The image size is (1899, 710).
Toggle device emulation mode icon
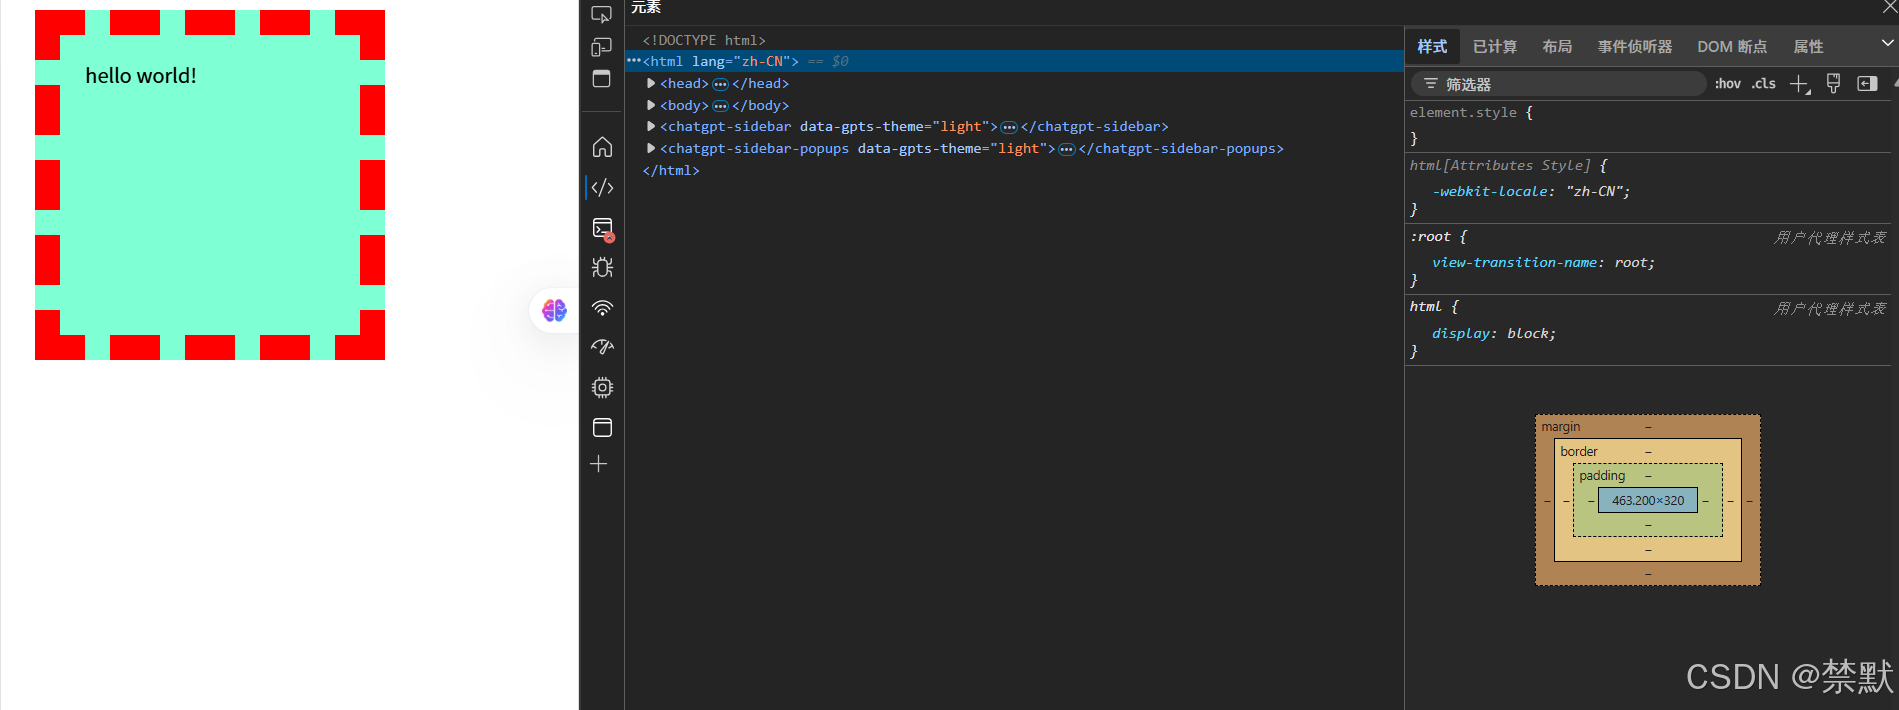[x=602, y=47]
